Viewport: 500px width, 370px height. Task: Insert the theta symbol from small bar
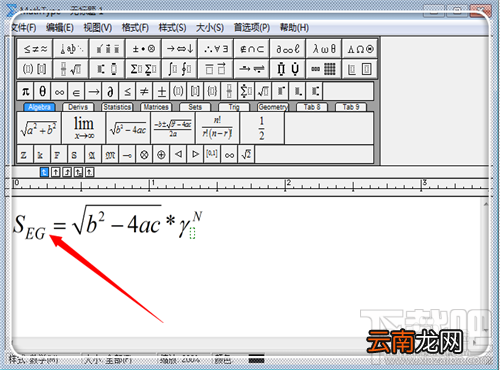coord(43,91)
